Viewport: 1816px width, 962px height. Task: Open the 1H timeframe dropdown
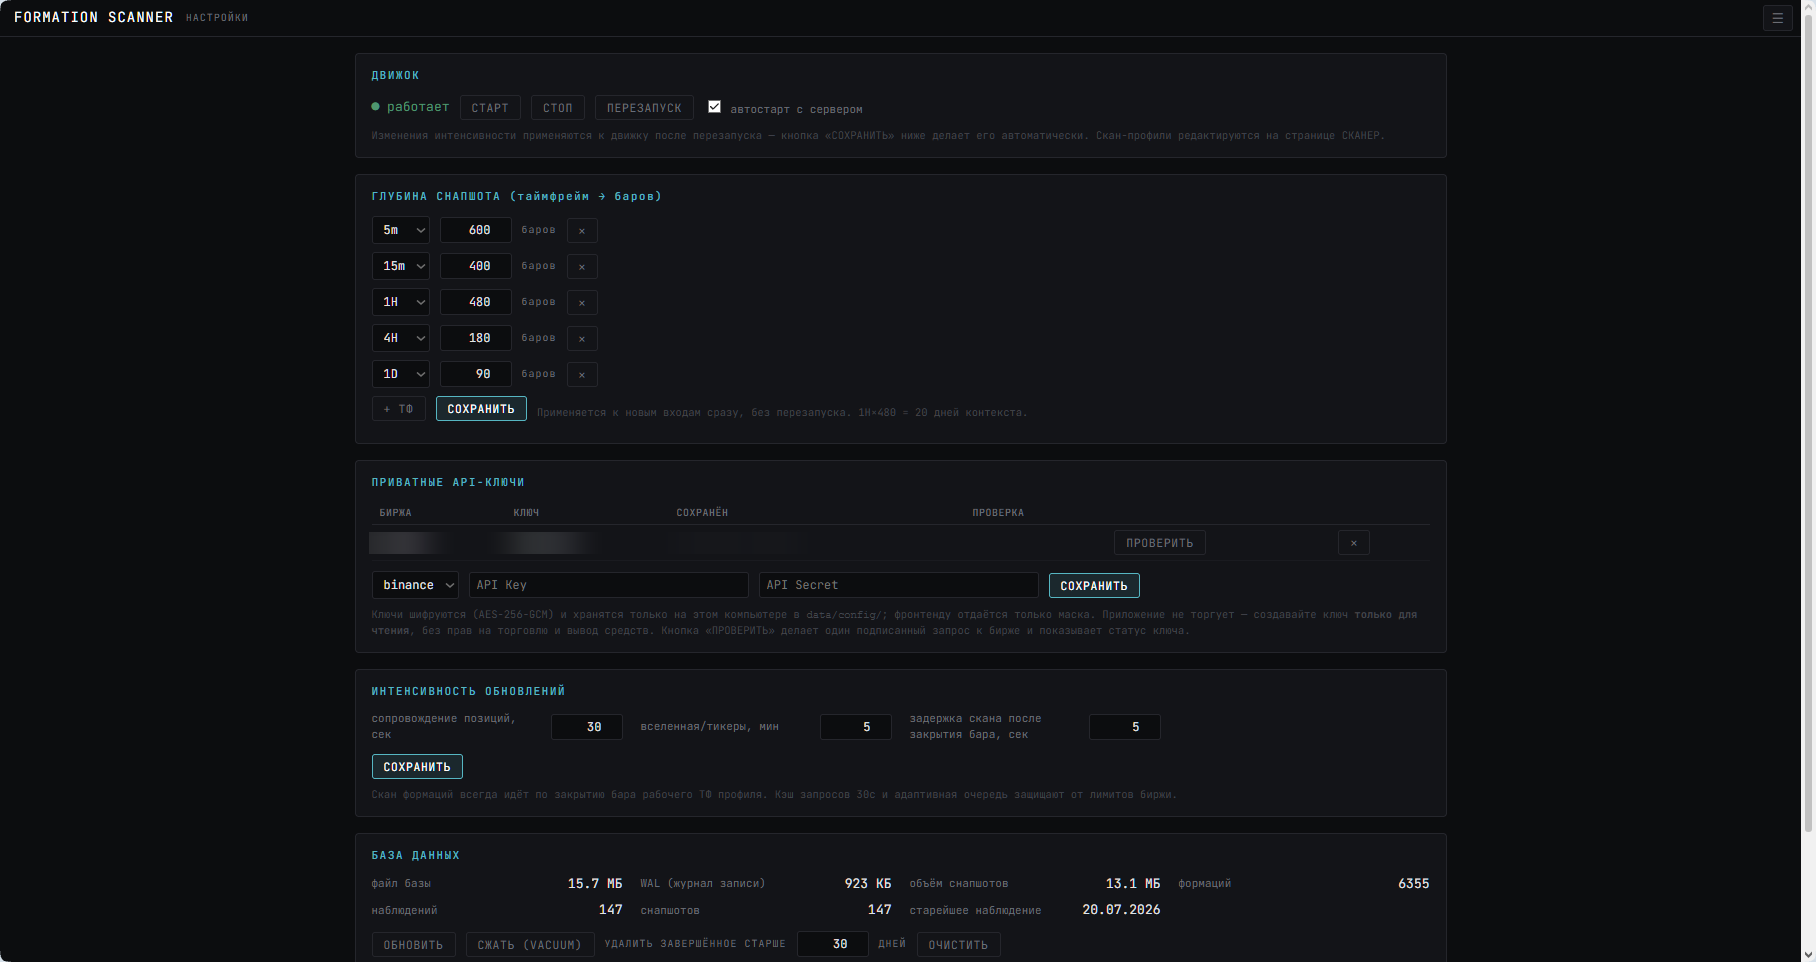pos(401,302)
